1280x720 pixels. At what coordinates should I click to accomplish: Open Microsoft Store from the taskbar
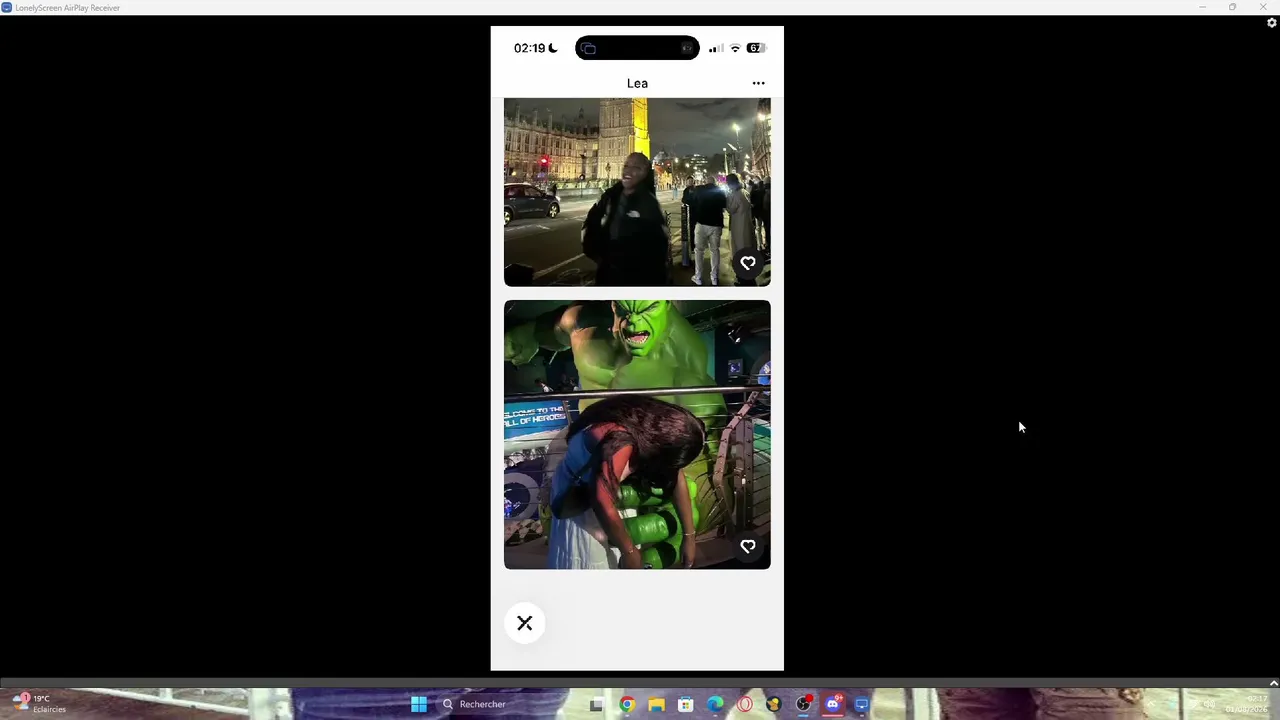tap(685, 704)
